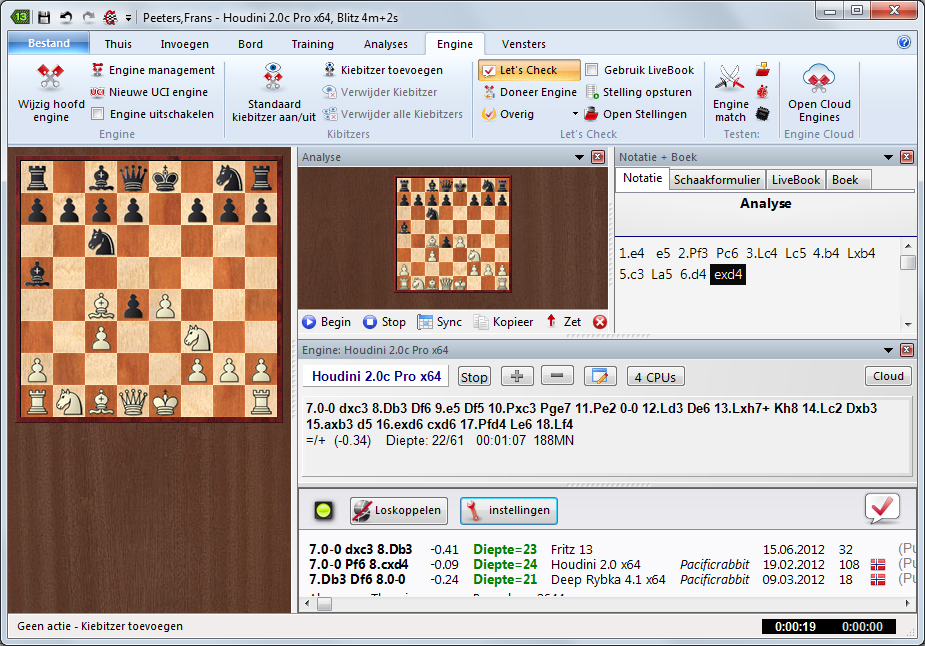
Task: Click Stop in the Analyse panel
Action: pos(384,322)
